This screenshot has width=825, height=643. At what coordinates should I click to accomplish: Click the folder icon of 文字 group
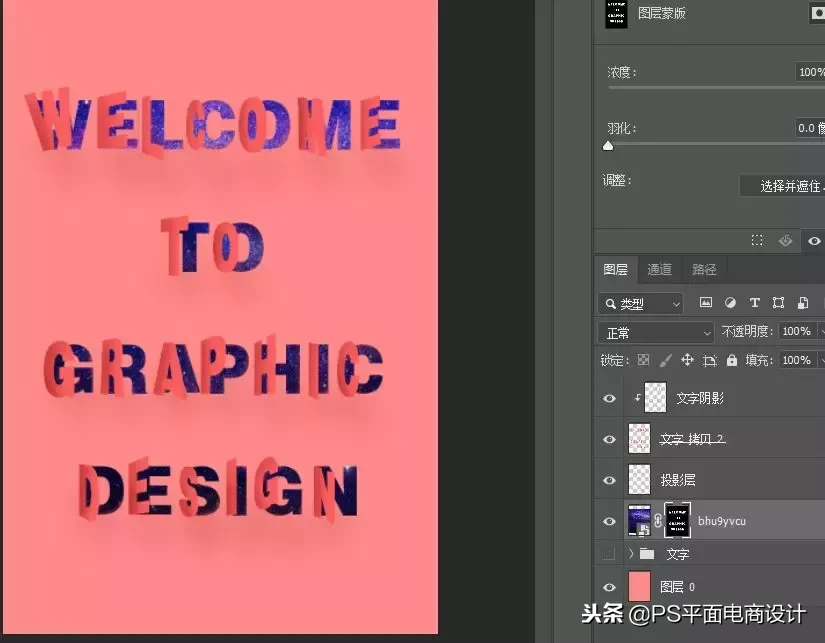647,554
